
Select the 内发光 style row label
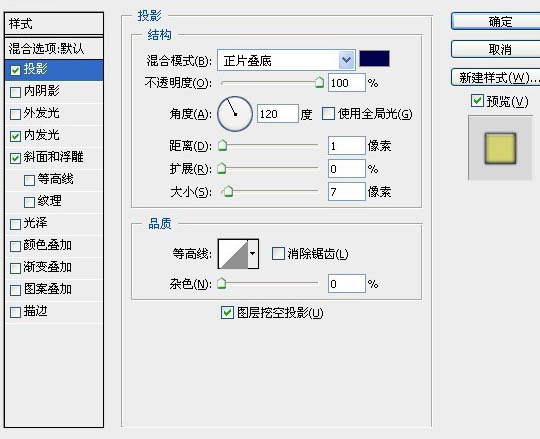(41, 135)
